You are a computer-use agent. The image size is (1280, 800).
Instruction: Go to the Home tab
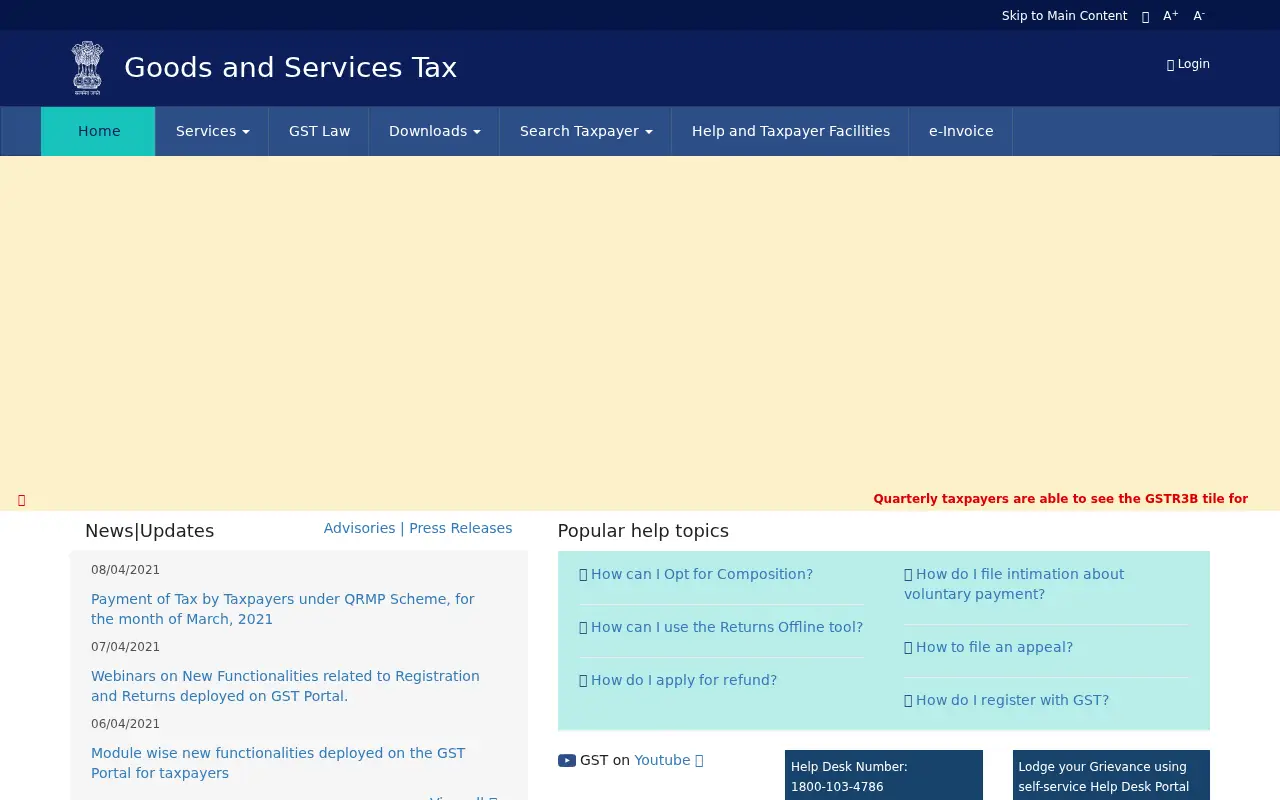pyautogui.click(x=98, y=131)
